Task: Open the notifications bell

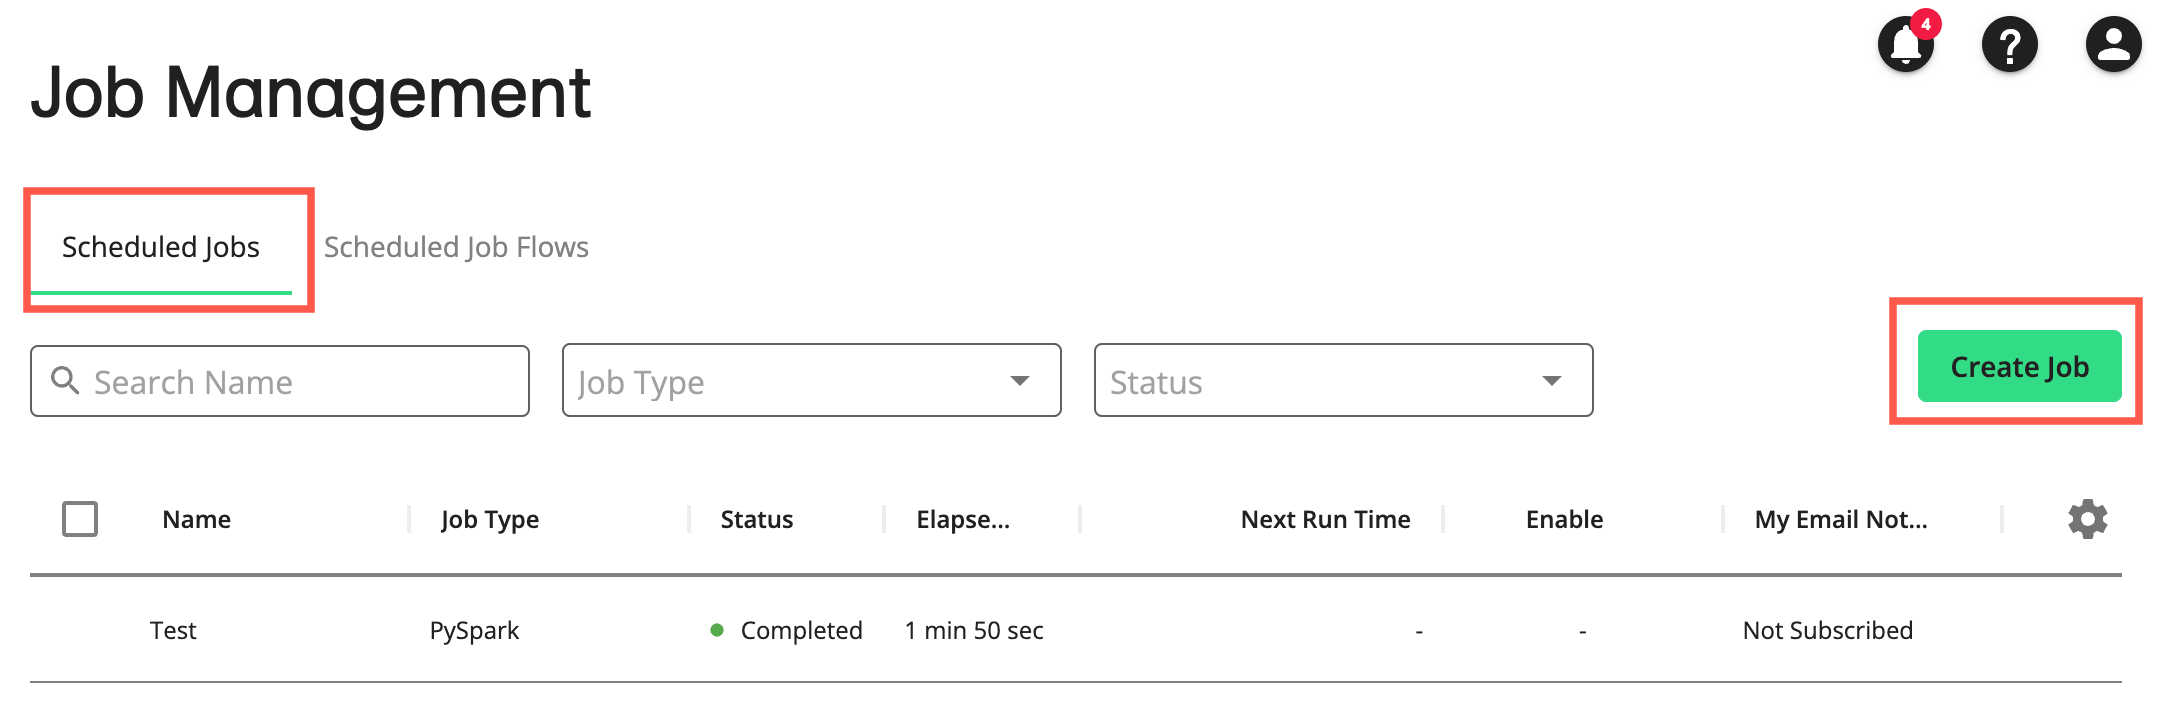Action: click(x=1904, y=47)
